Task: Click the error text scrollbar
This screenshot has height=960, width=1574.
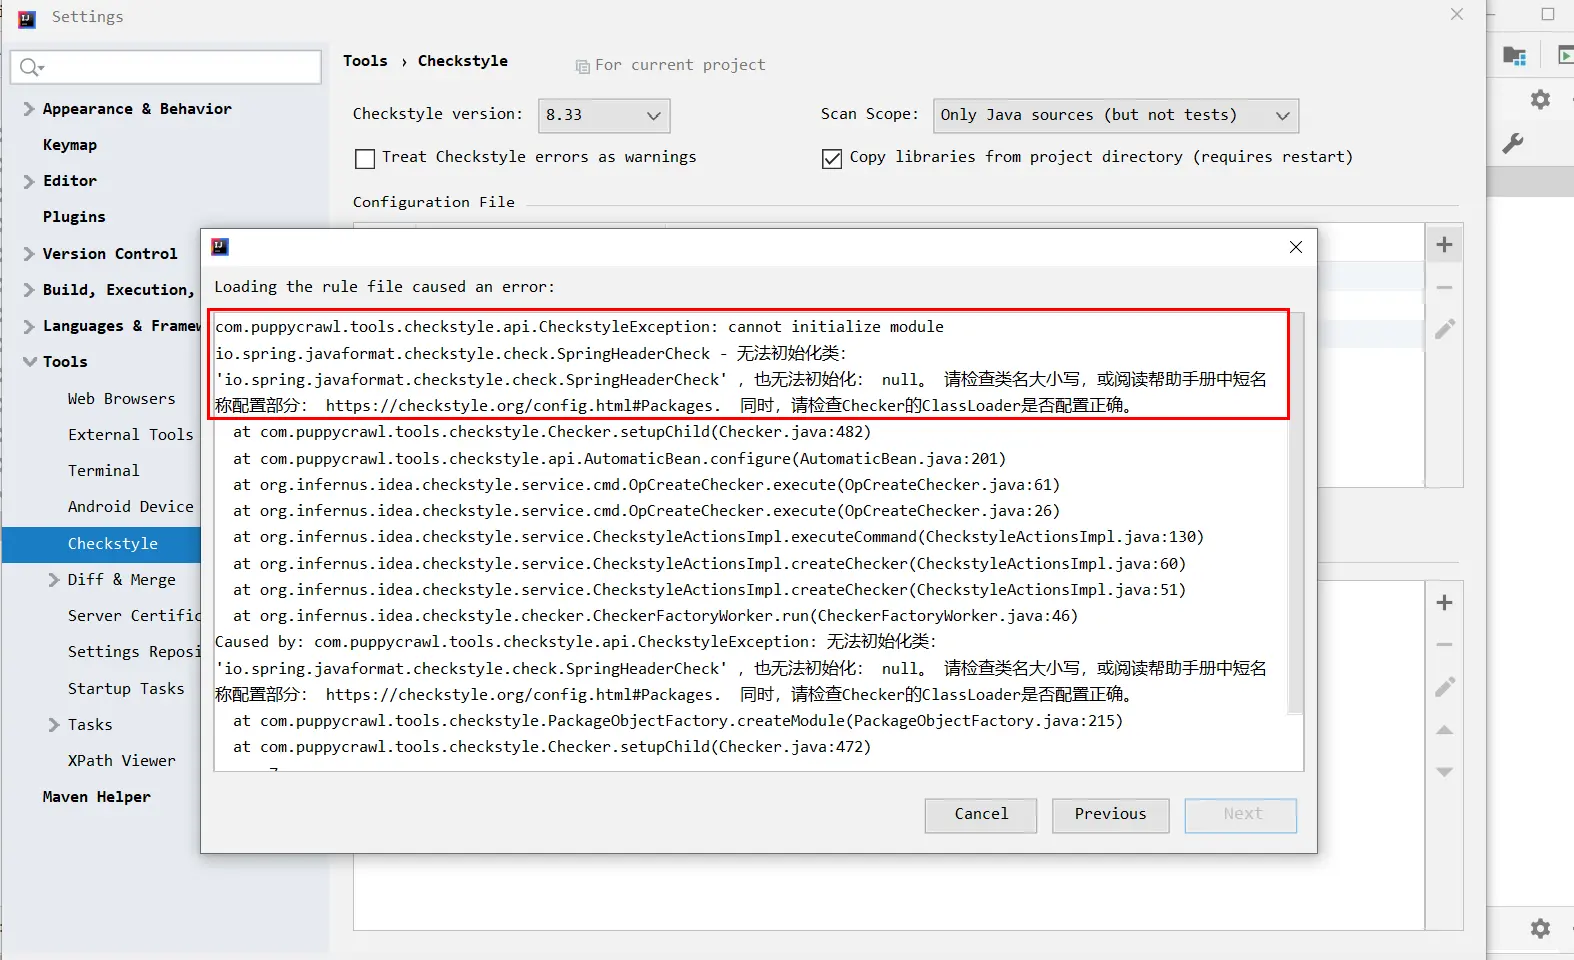Action: click(x=1295, y=515)
